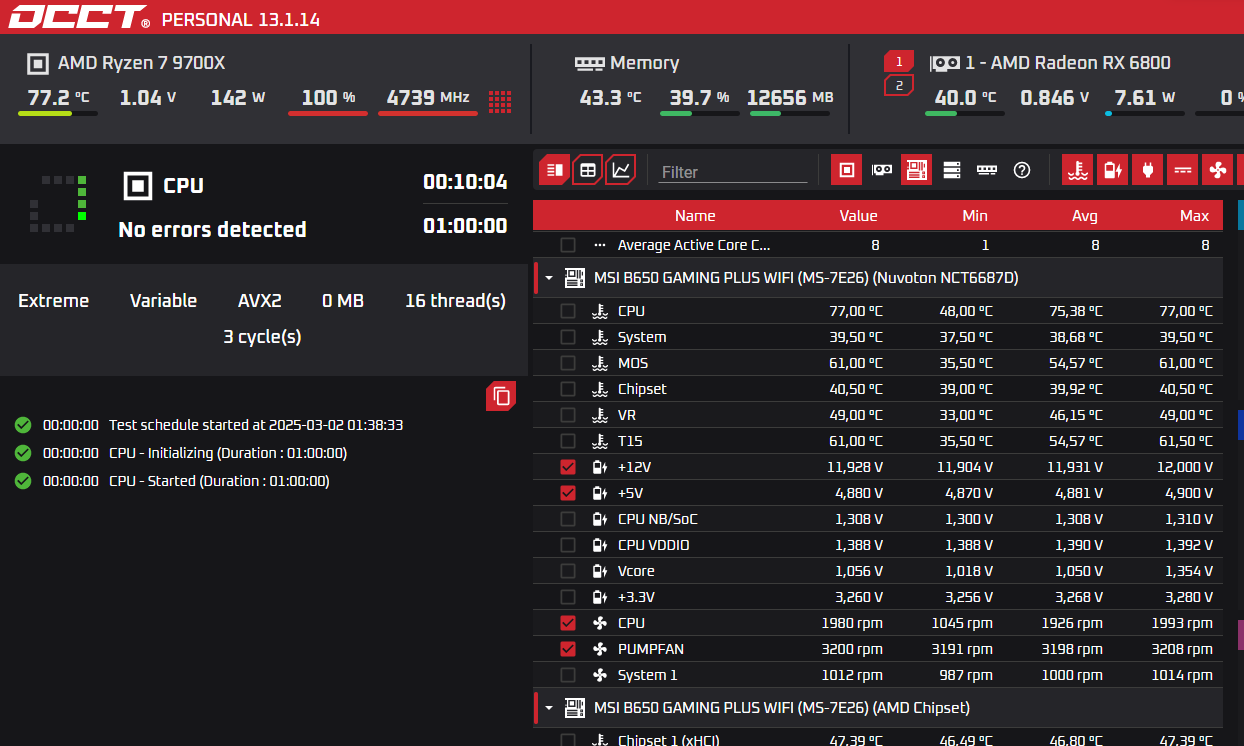Toggle the memory module sensor filter icon

[987, 170]
